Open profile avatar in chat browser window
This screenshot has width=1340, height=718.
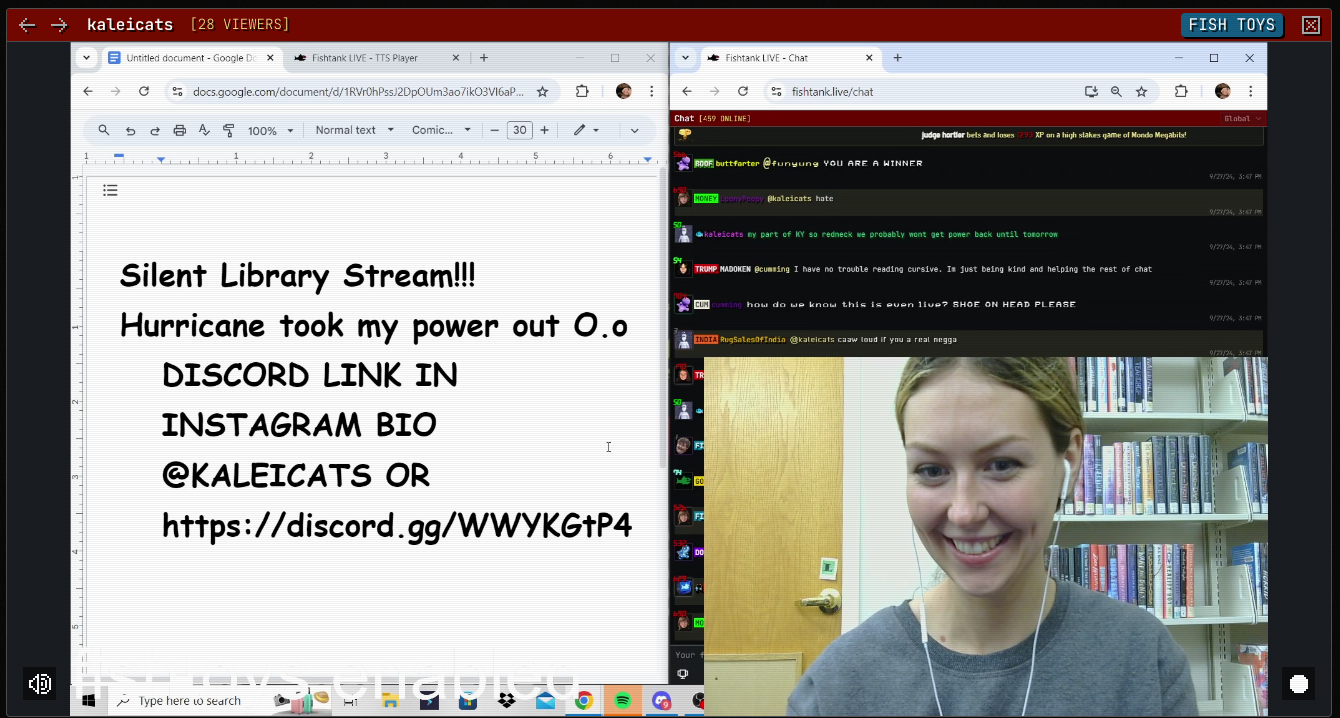click(x=1222, y=91)
